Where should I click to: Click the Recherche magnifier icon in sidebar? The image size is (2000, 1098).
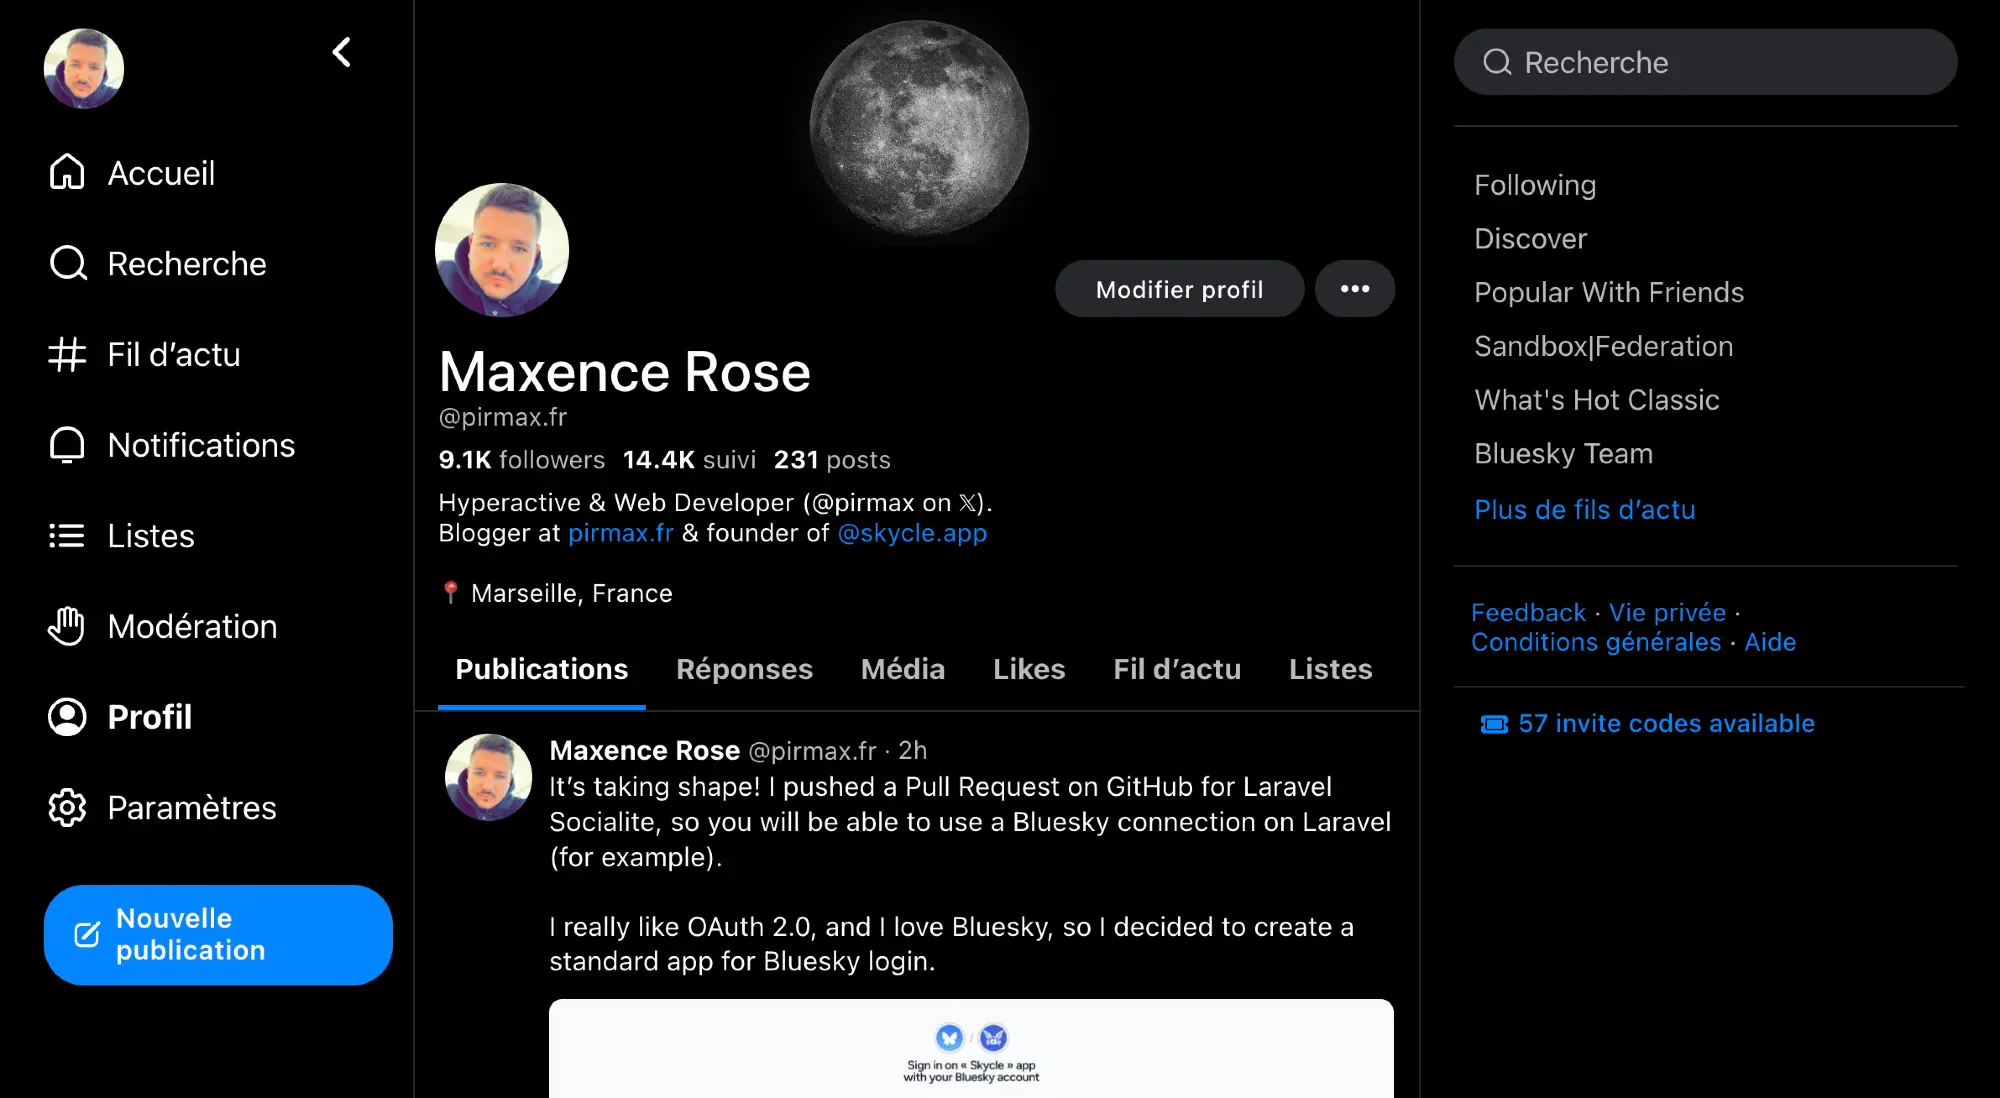pos(67,263)
